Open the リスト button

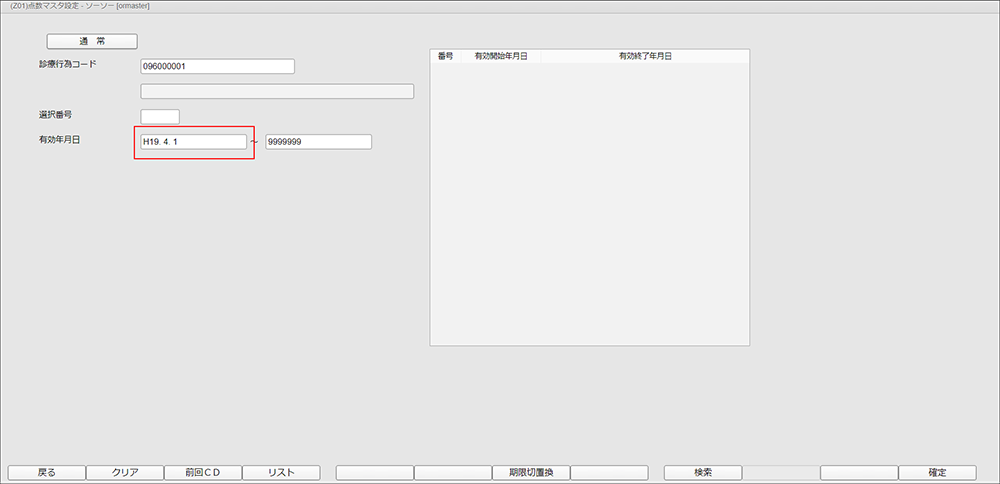coord(281,472)
